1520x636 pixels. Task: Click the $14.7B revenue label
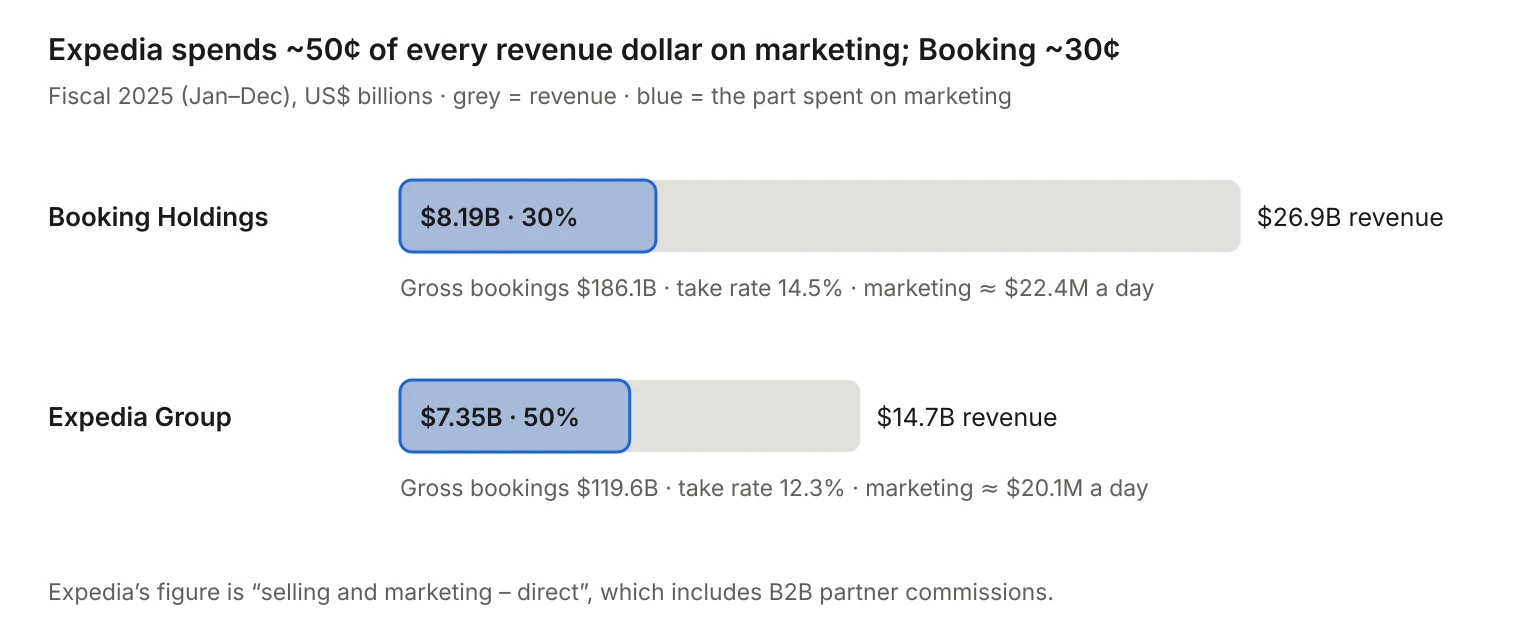pos(967,417)
